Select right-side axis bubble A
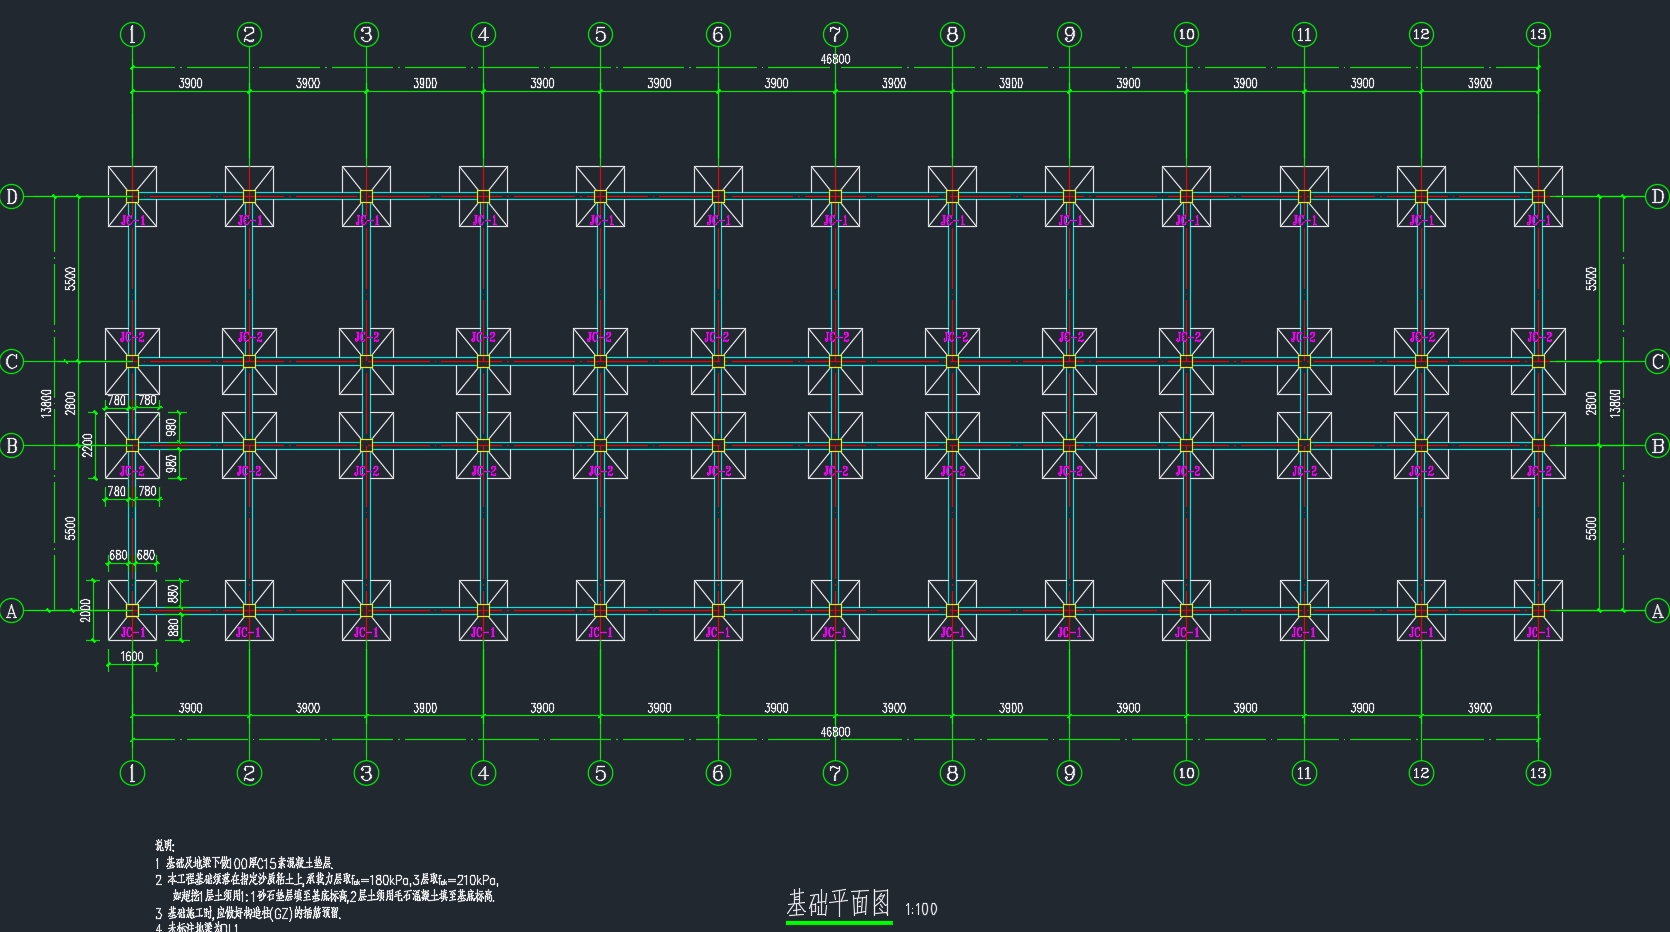This screenshot has width=1670, height=932. 1657,610
